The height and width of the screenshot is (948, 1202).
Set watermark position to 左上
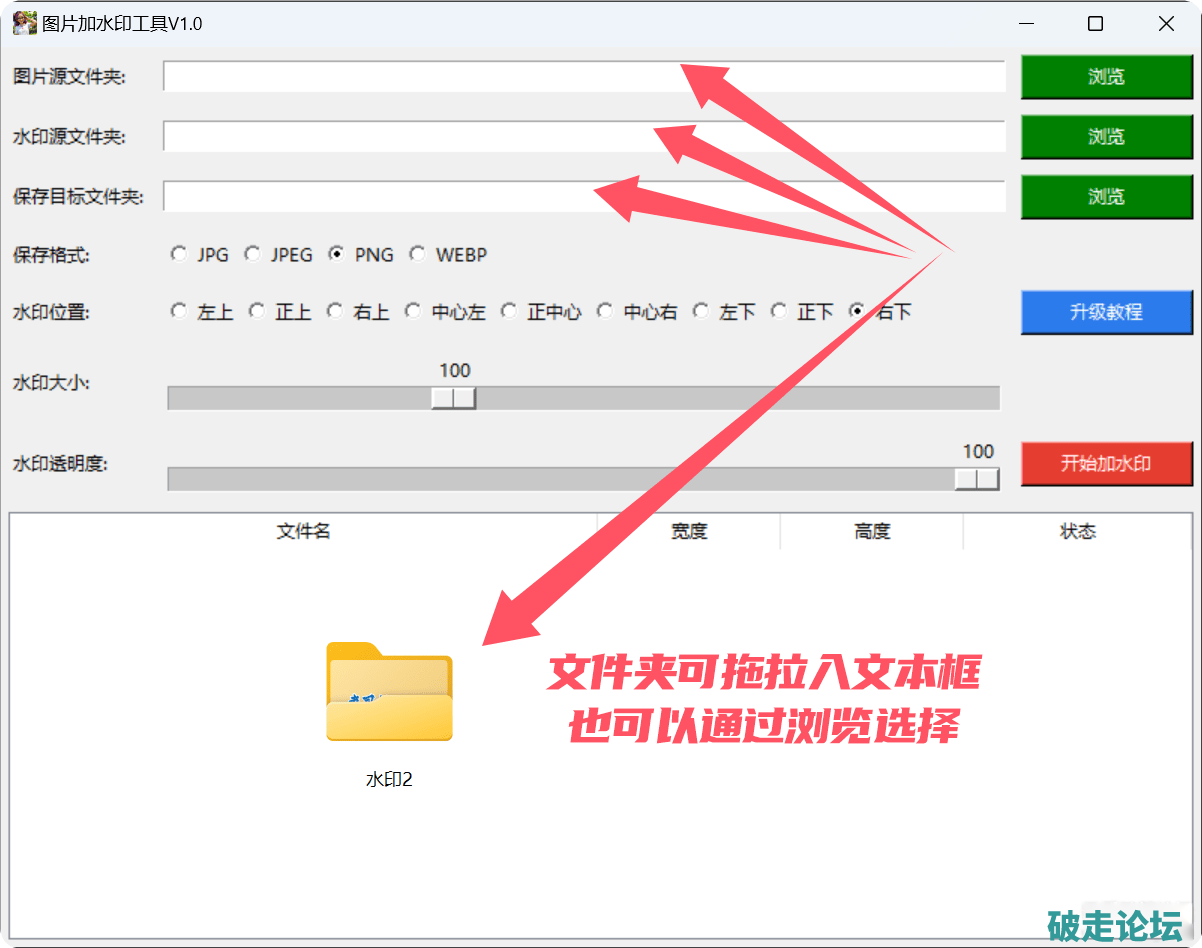pyautogui.click(x=179, y=311)
